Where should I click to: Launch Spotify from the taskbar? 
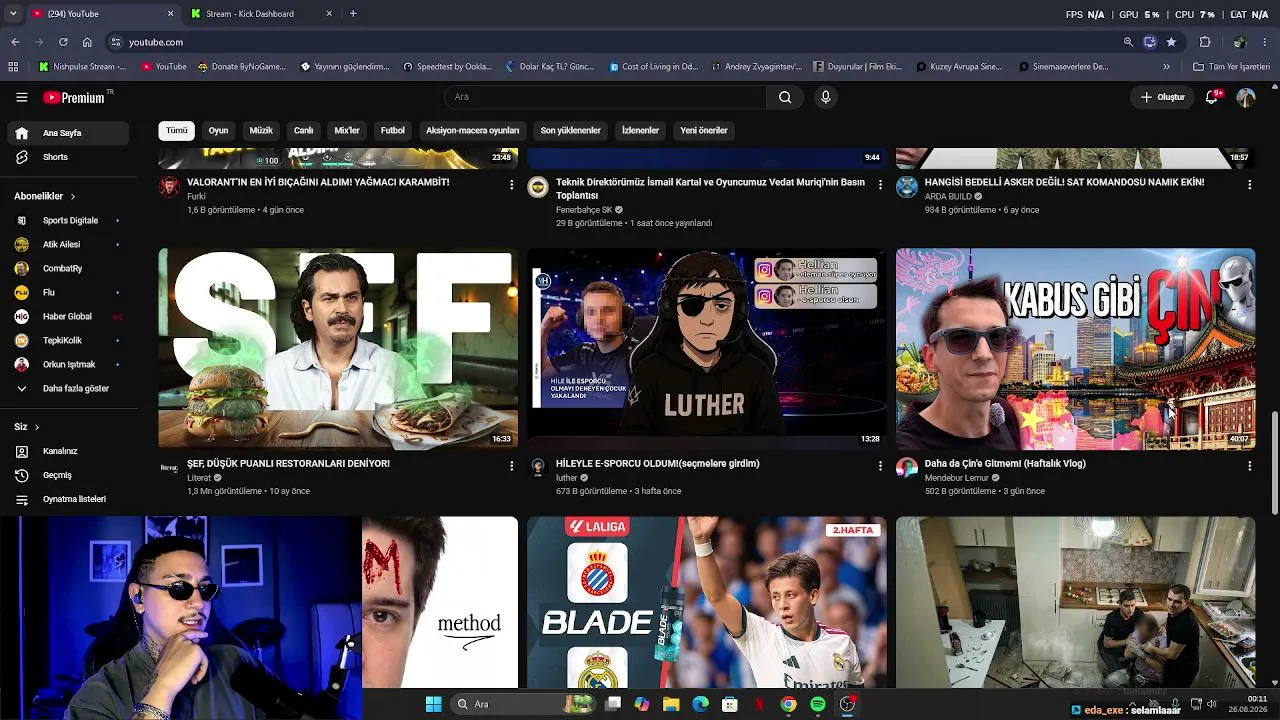pos(818,704)
